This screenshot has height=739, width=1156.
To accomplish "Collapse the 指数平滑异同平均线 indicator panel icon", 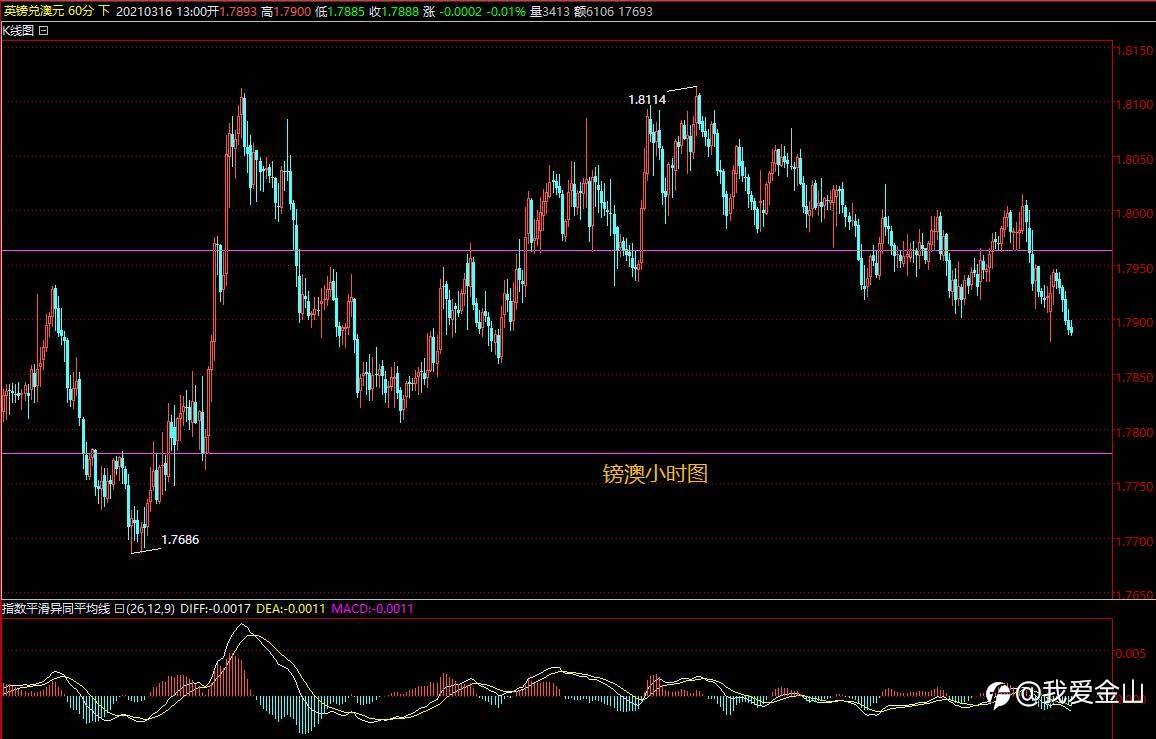I will (x=118, y=608).
